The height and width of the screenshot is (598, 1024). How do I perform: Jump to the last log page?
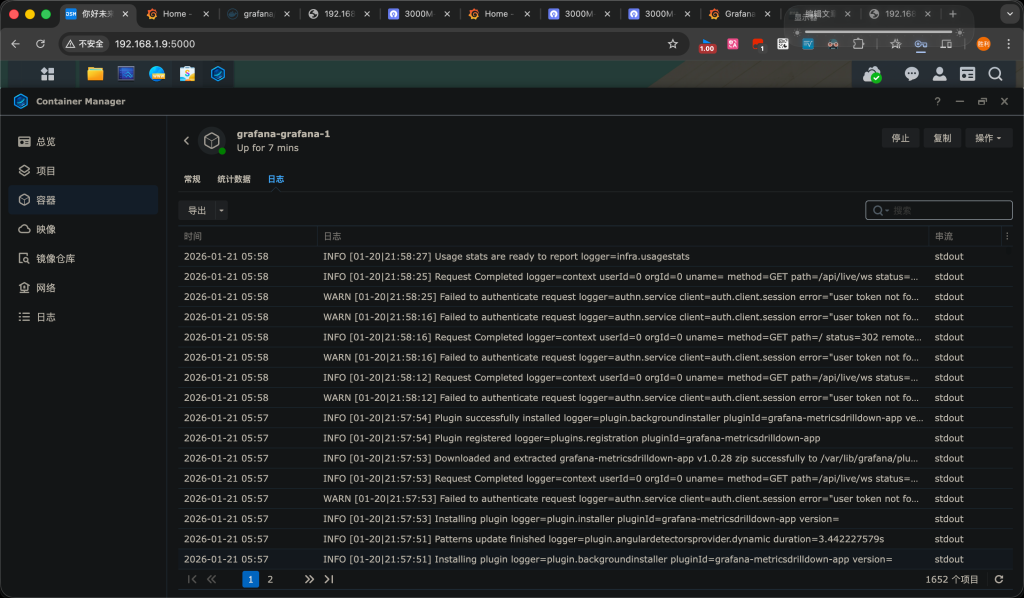pyautogui.click(x=329, y=579)
